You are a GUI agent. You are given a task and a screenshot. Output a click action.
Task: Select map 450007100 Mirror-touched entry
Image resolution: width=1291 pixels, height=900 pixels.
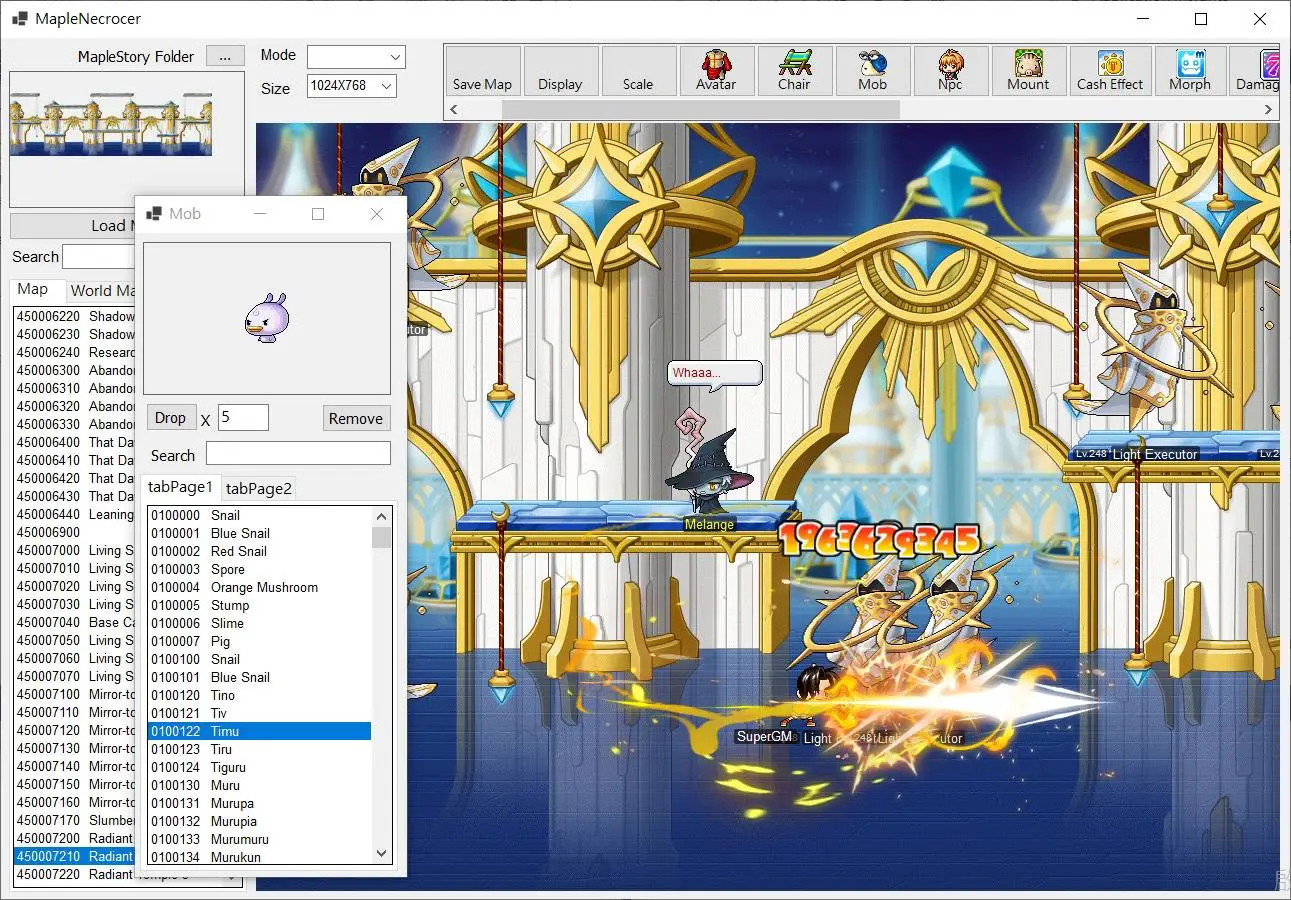pos(75,694)
